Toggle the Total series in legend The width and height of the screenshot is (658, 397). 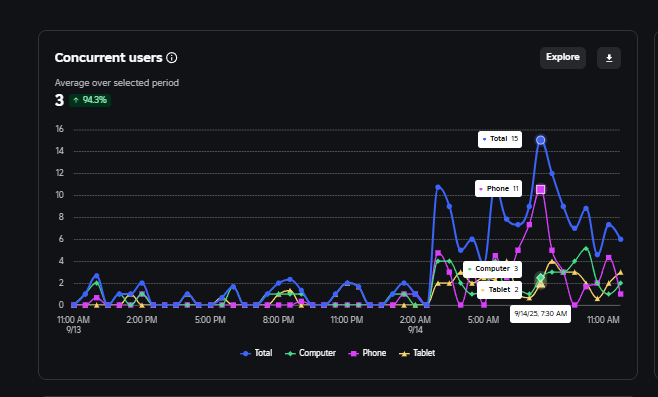pos(256,353)
